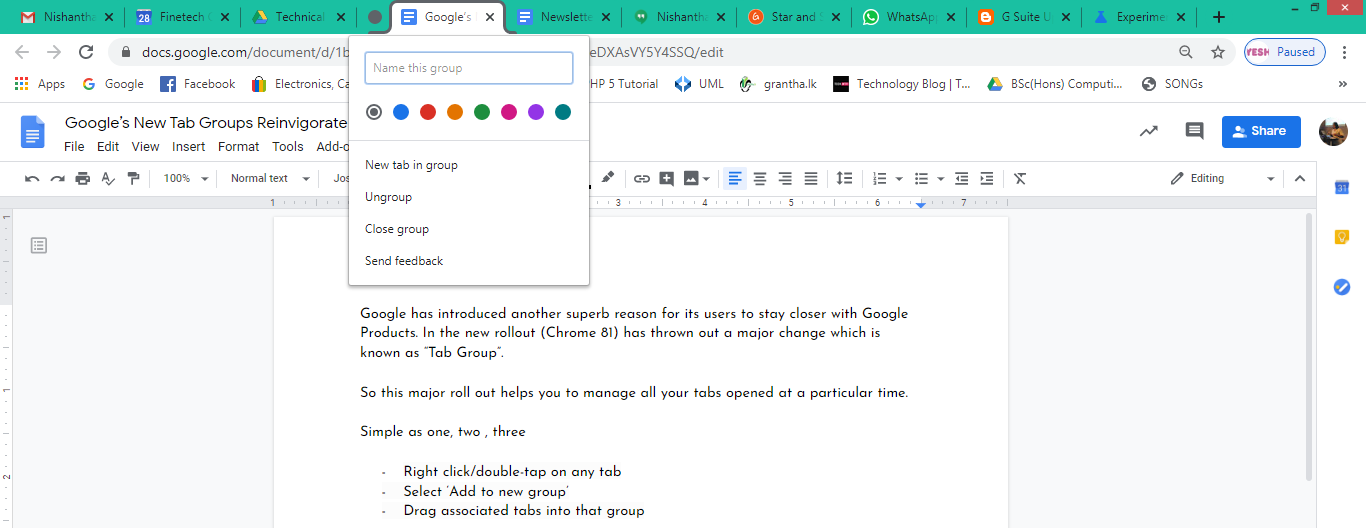Open a new Chrome tab
Image resolution: width=1366 pixels, height=528 pixels.
click(x=1219, y=17)
